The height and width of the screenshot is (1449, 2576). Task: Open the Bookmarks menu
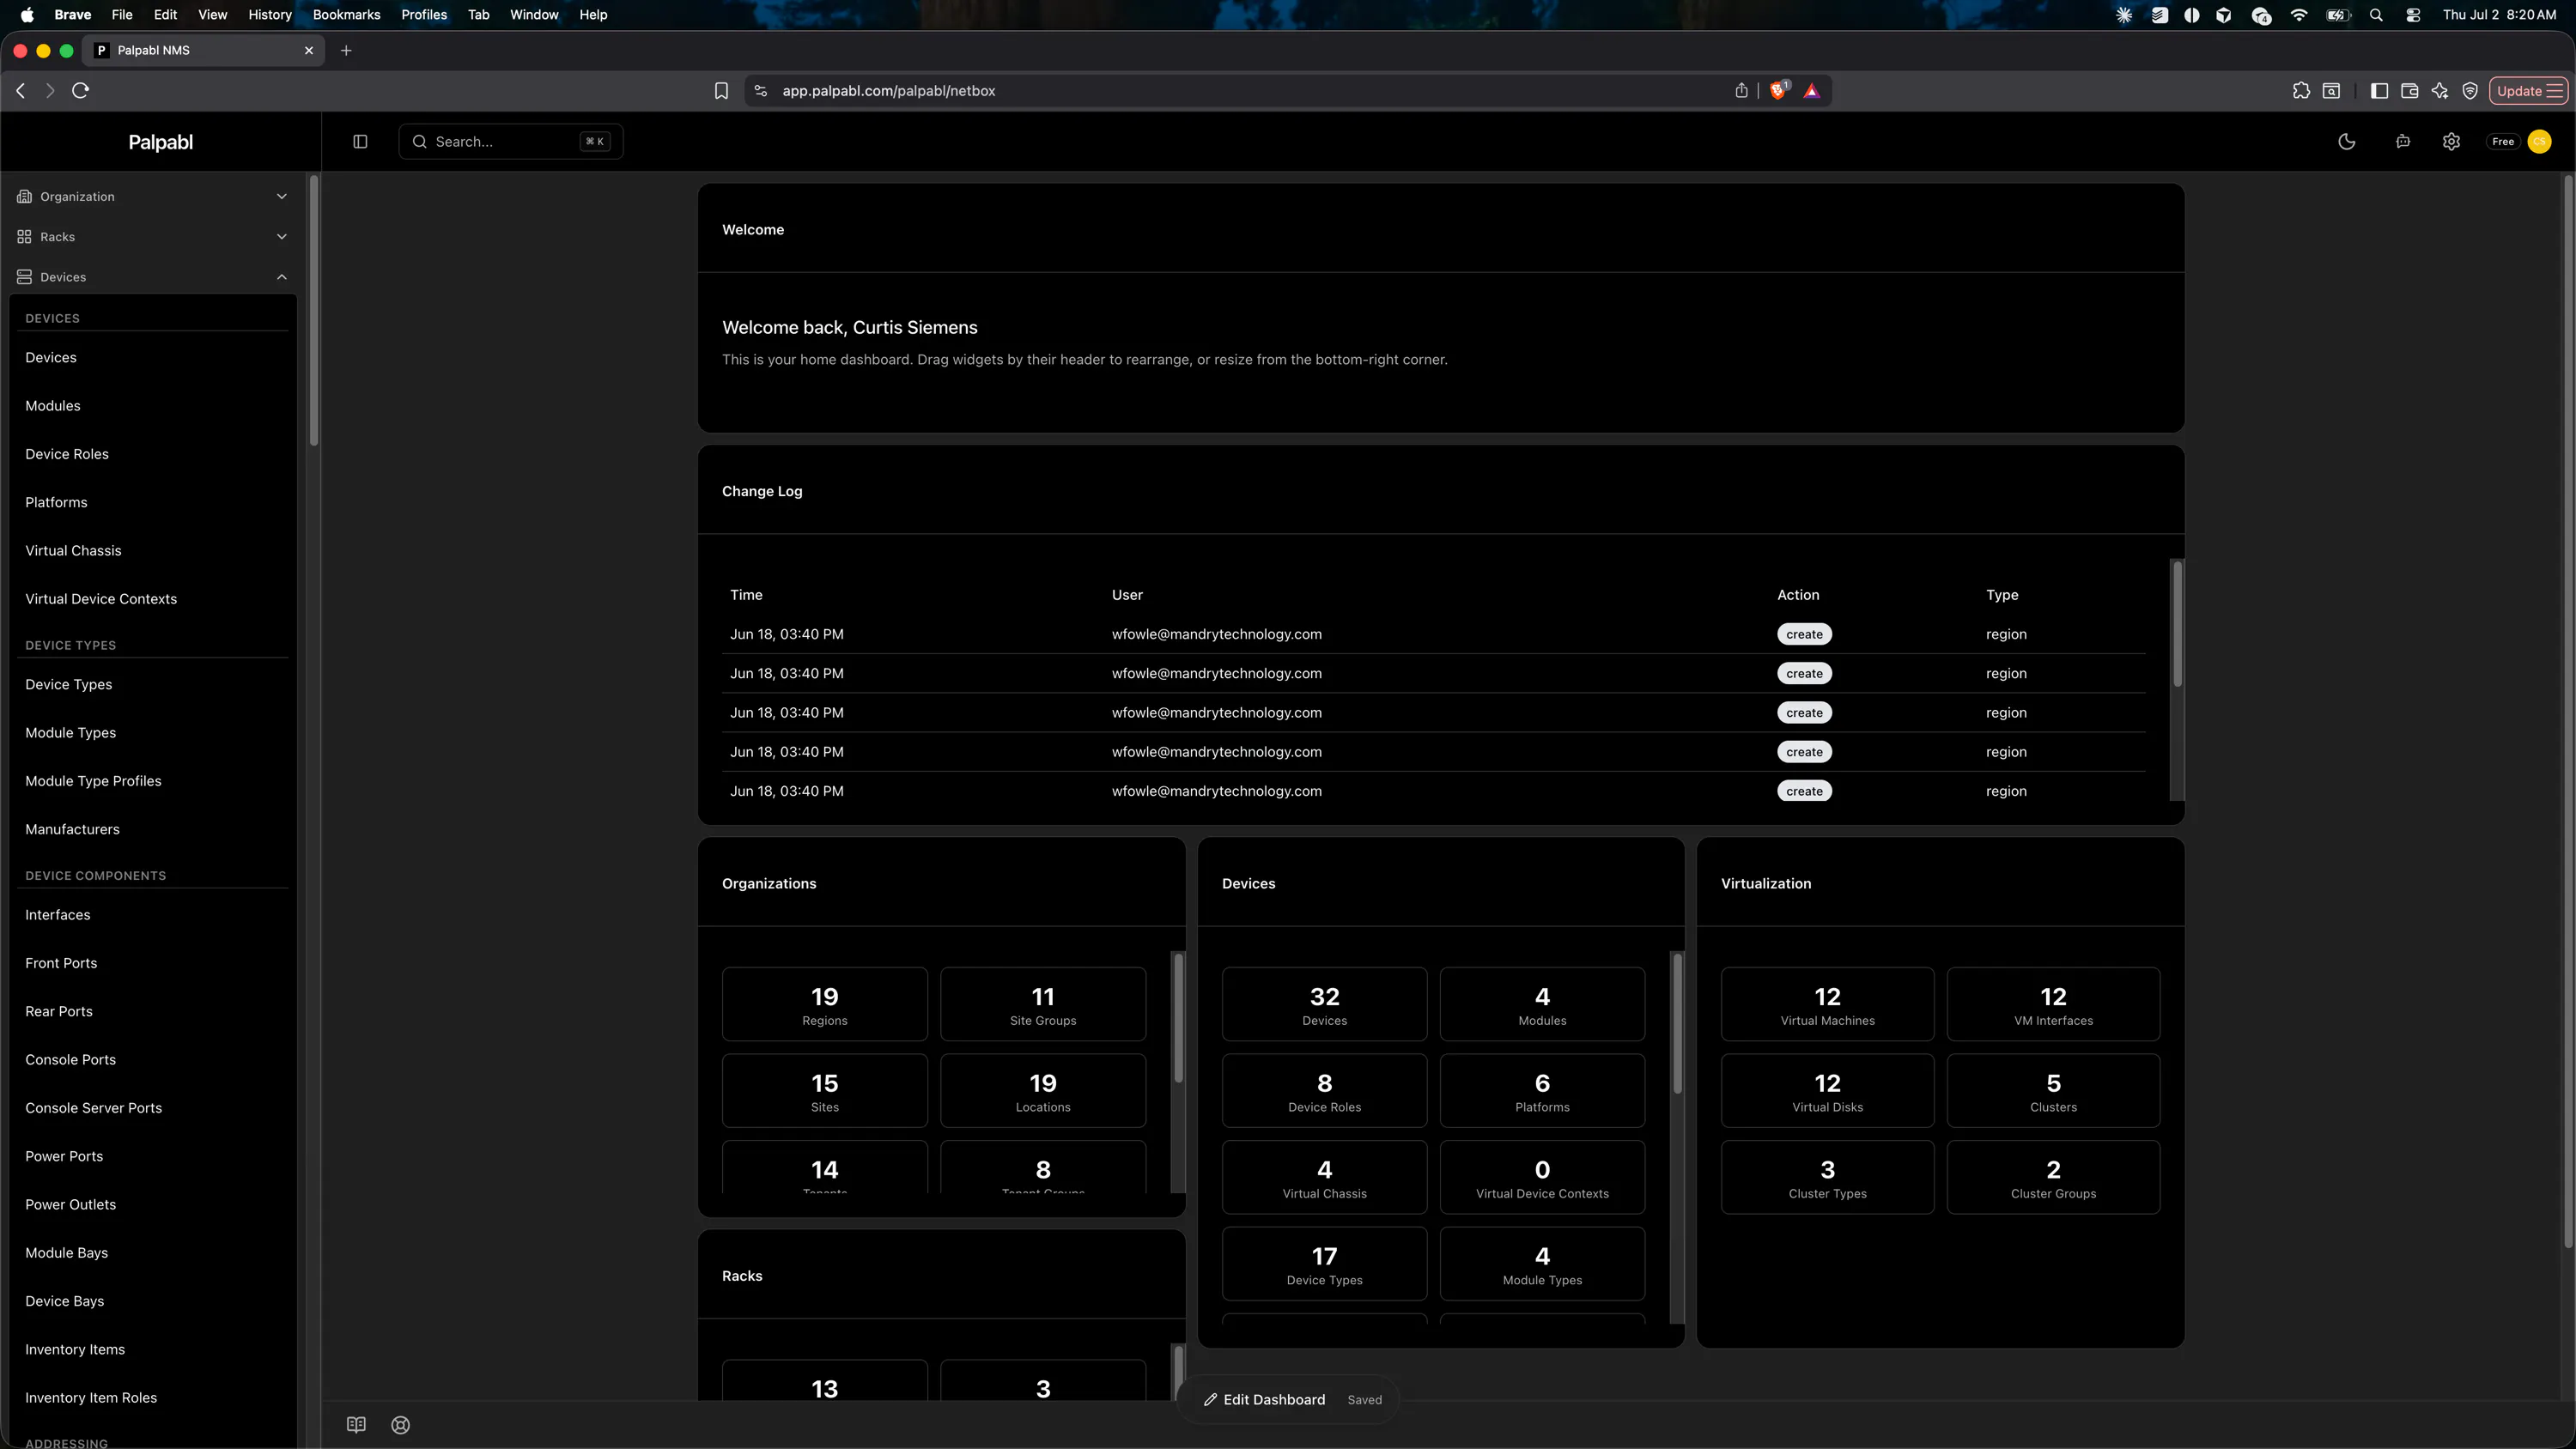tap(346, 14)
